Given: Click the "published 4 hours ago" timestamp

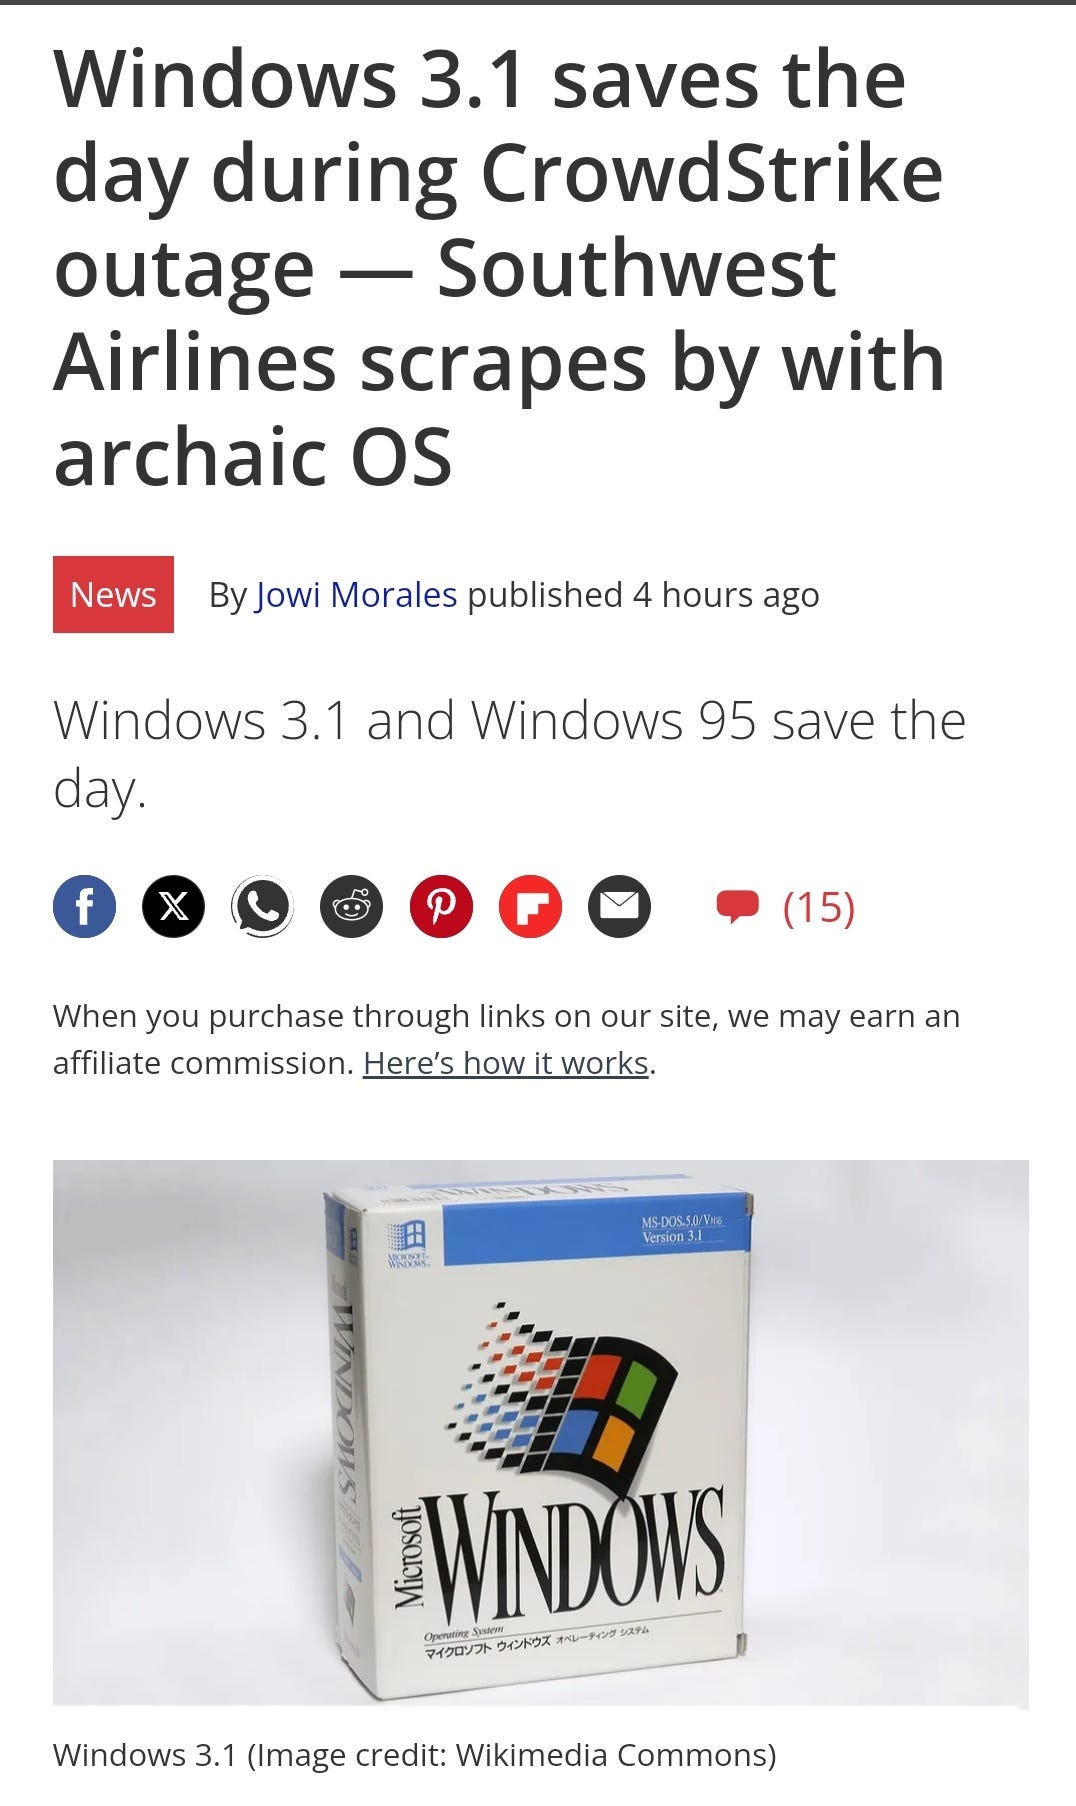Looking at the screenshot, I should point(643,595).
